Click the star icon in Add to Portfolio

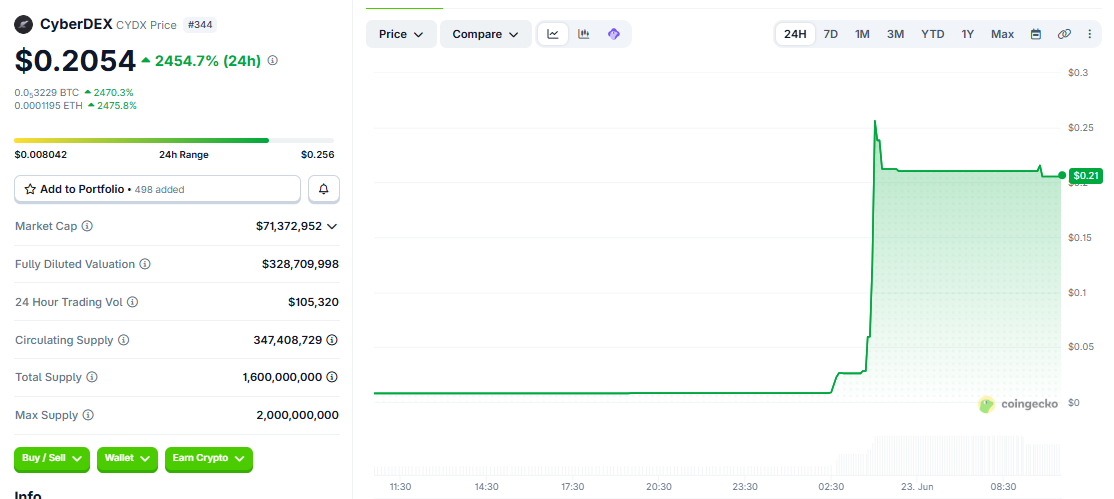[31, 189]
